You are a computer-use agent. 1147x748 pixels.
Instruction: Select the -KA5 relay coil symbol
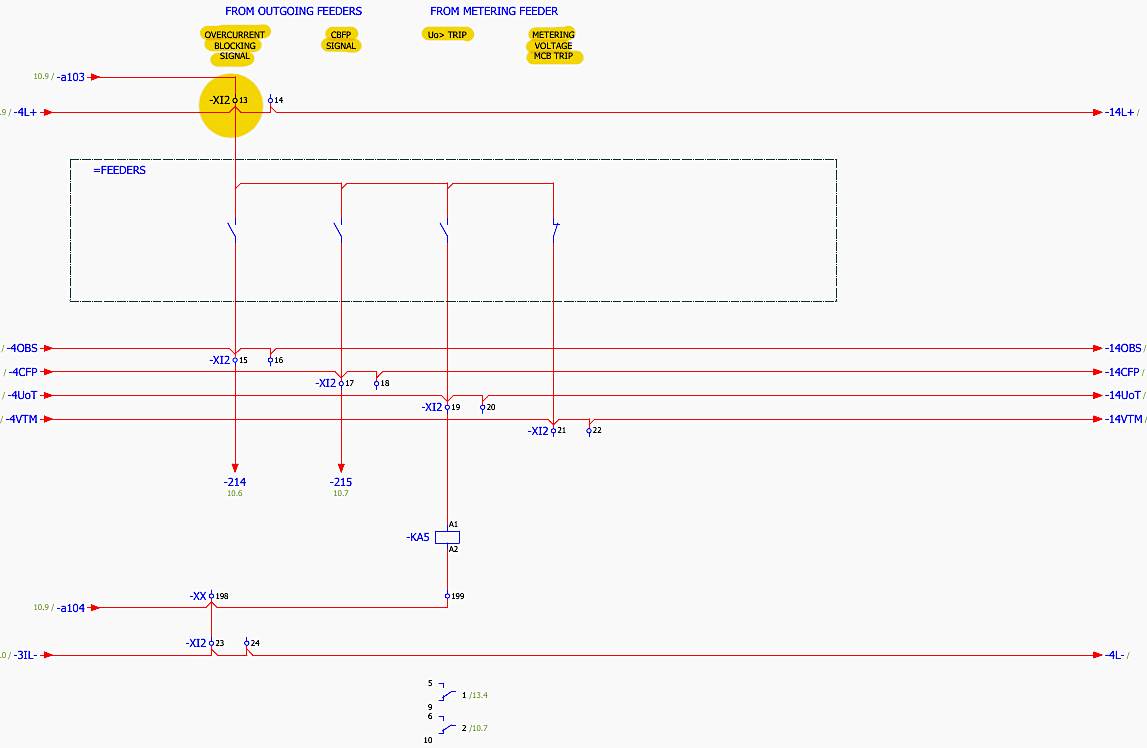tap(448, 537)
